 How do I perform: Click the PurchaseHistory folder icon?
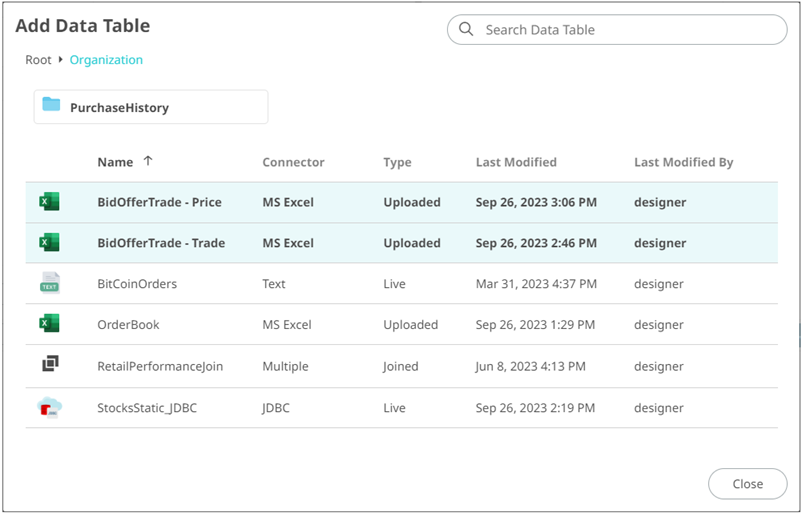point(51,106)
